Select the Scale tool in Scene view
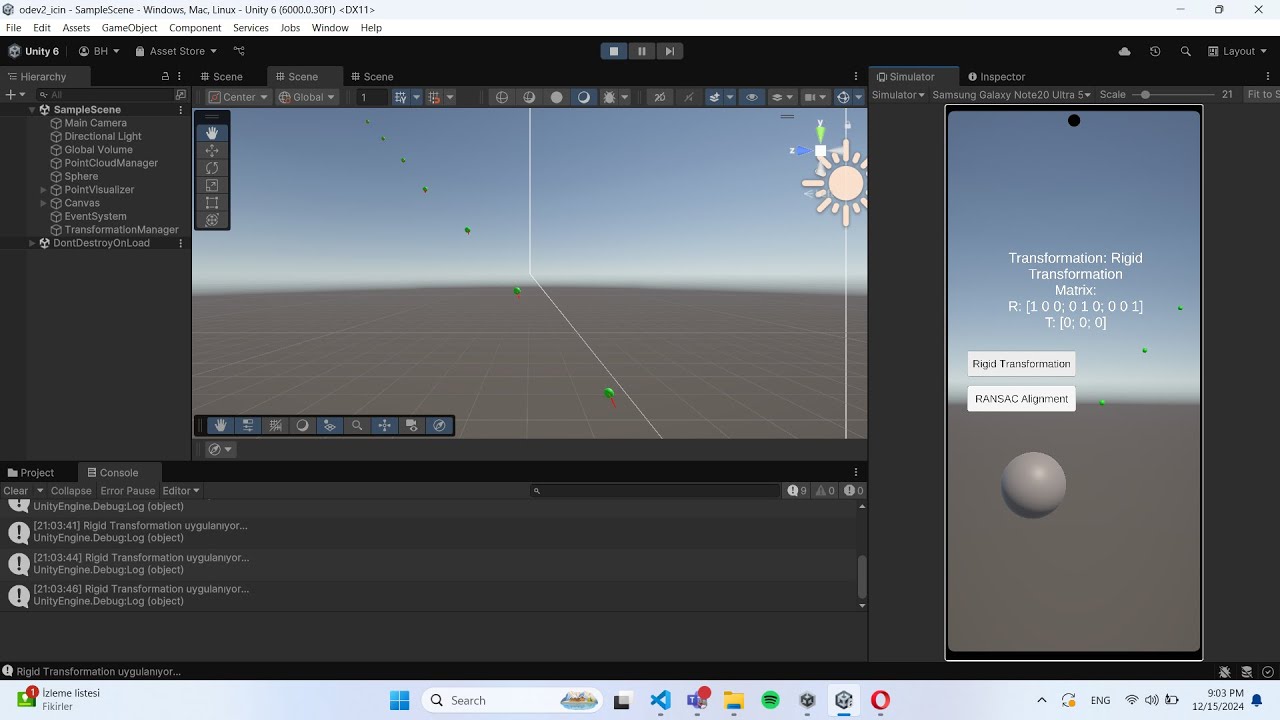 [x=212, y=185]
